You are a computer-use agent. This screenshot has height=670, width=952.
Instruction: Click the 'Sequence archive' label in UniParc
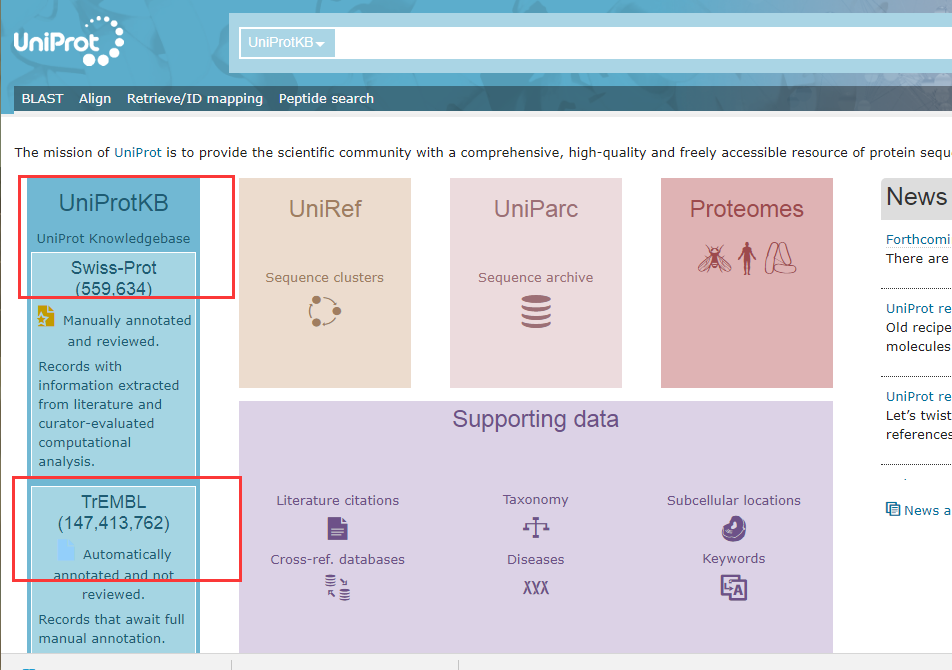tap(536, 277)
